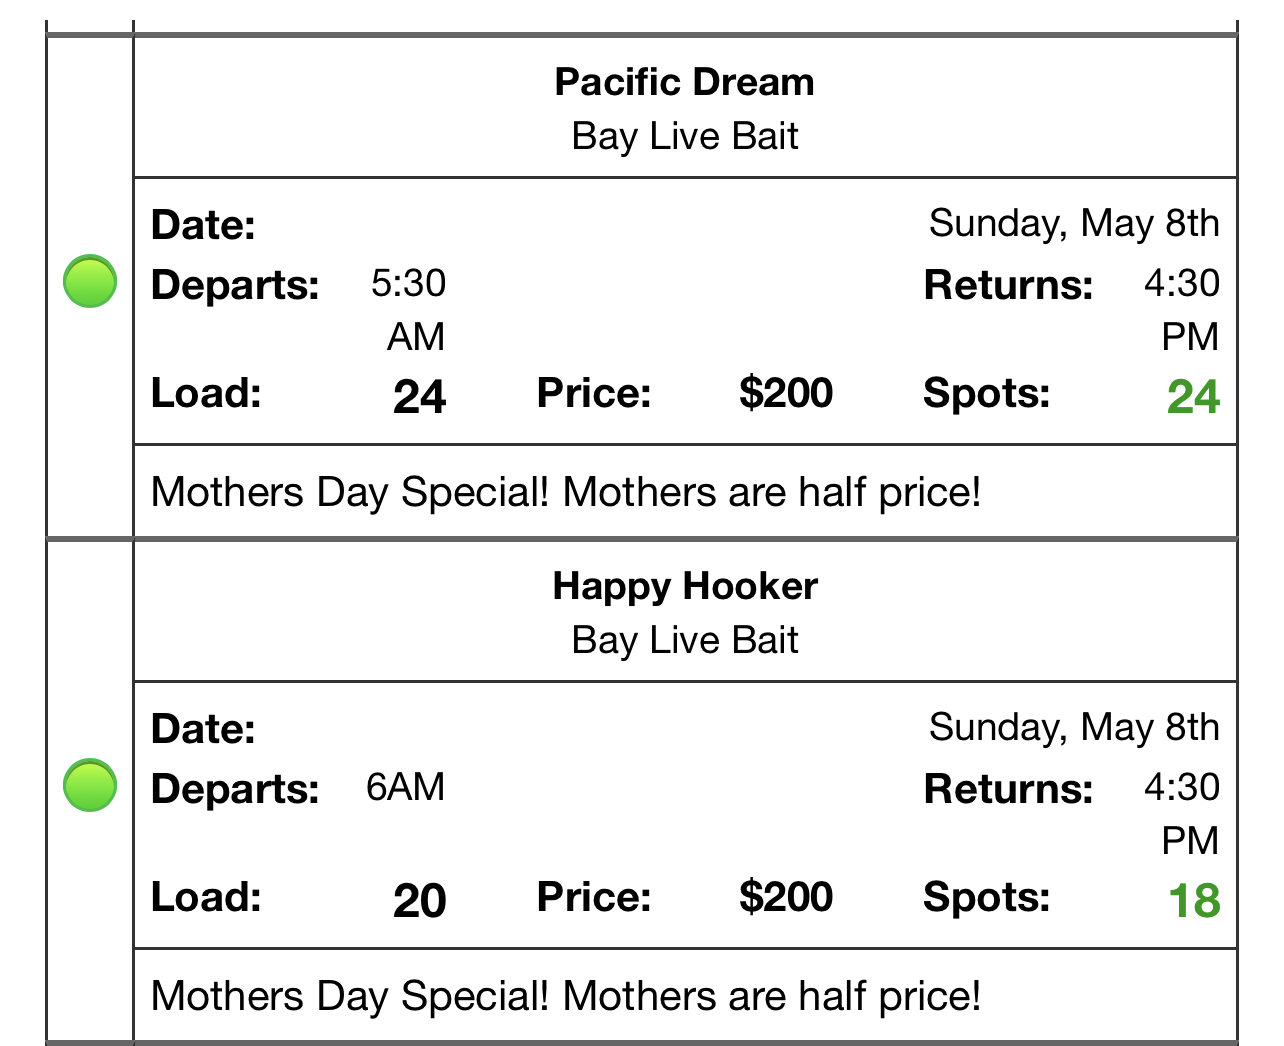Open the Pacific Dream trip title
This screenshot has height=1046, width=1284.
click(x=684, y=82)
